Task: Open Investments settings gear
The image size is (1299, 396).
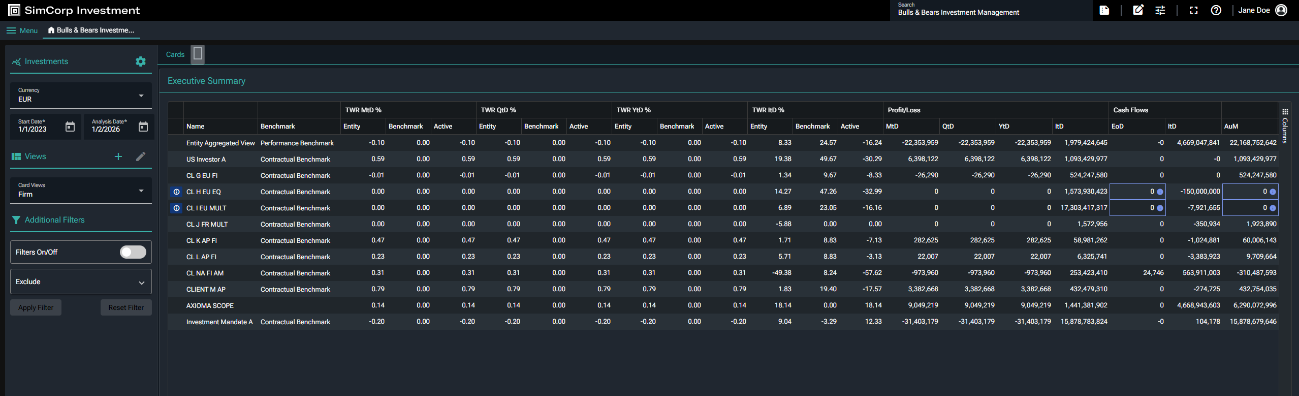Action: tap(141, 61)
